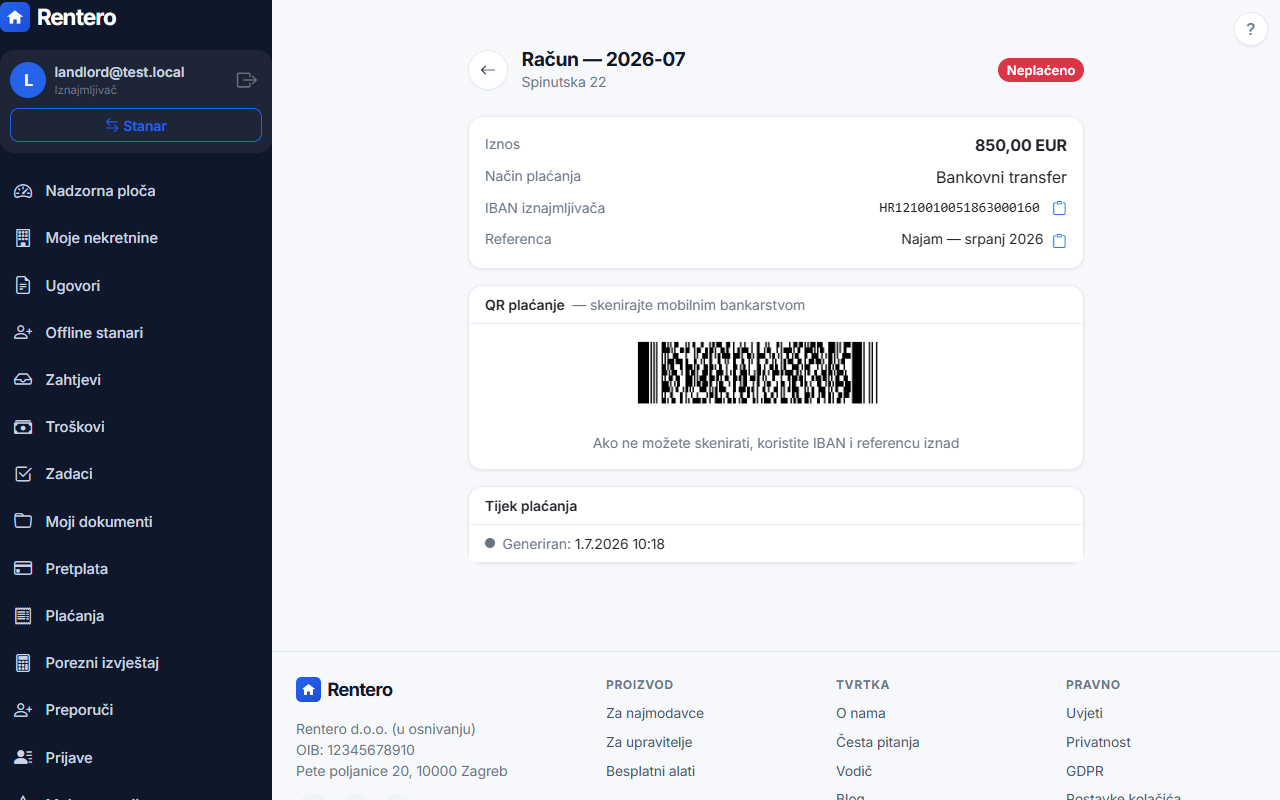Image resolution: width=1280 pixels, height=800 pixels.
Task: Open Uvjeti legal link
Action: coord(1085,713)
